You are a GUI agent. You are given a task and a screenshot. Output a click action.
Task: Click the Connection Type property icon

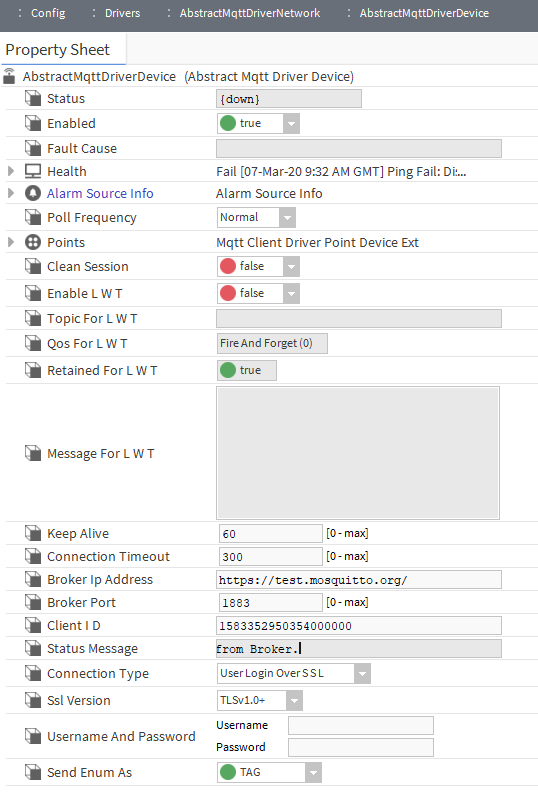33,673
